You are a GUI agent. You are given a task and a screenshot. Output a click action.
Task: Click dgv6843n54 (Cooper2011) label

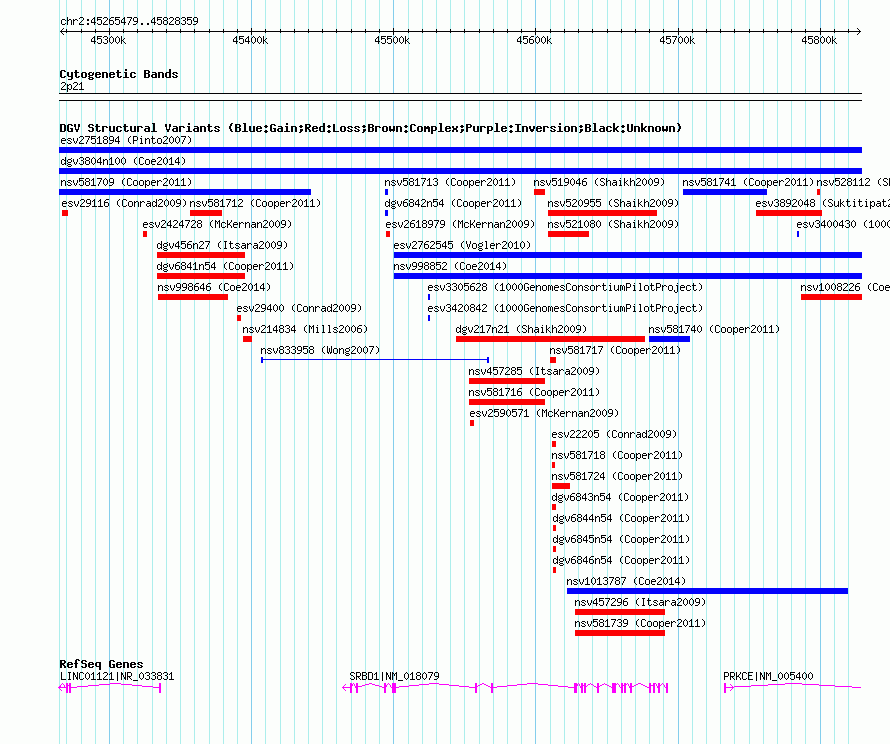620,497
